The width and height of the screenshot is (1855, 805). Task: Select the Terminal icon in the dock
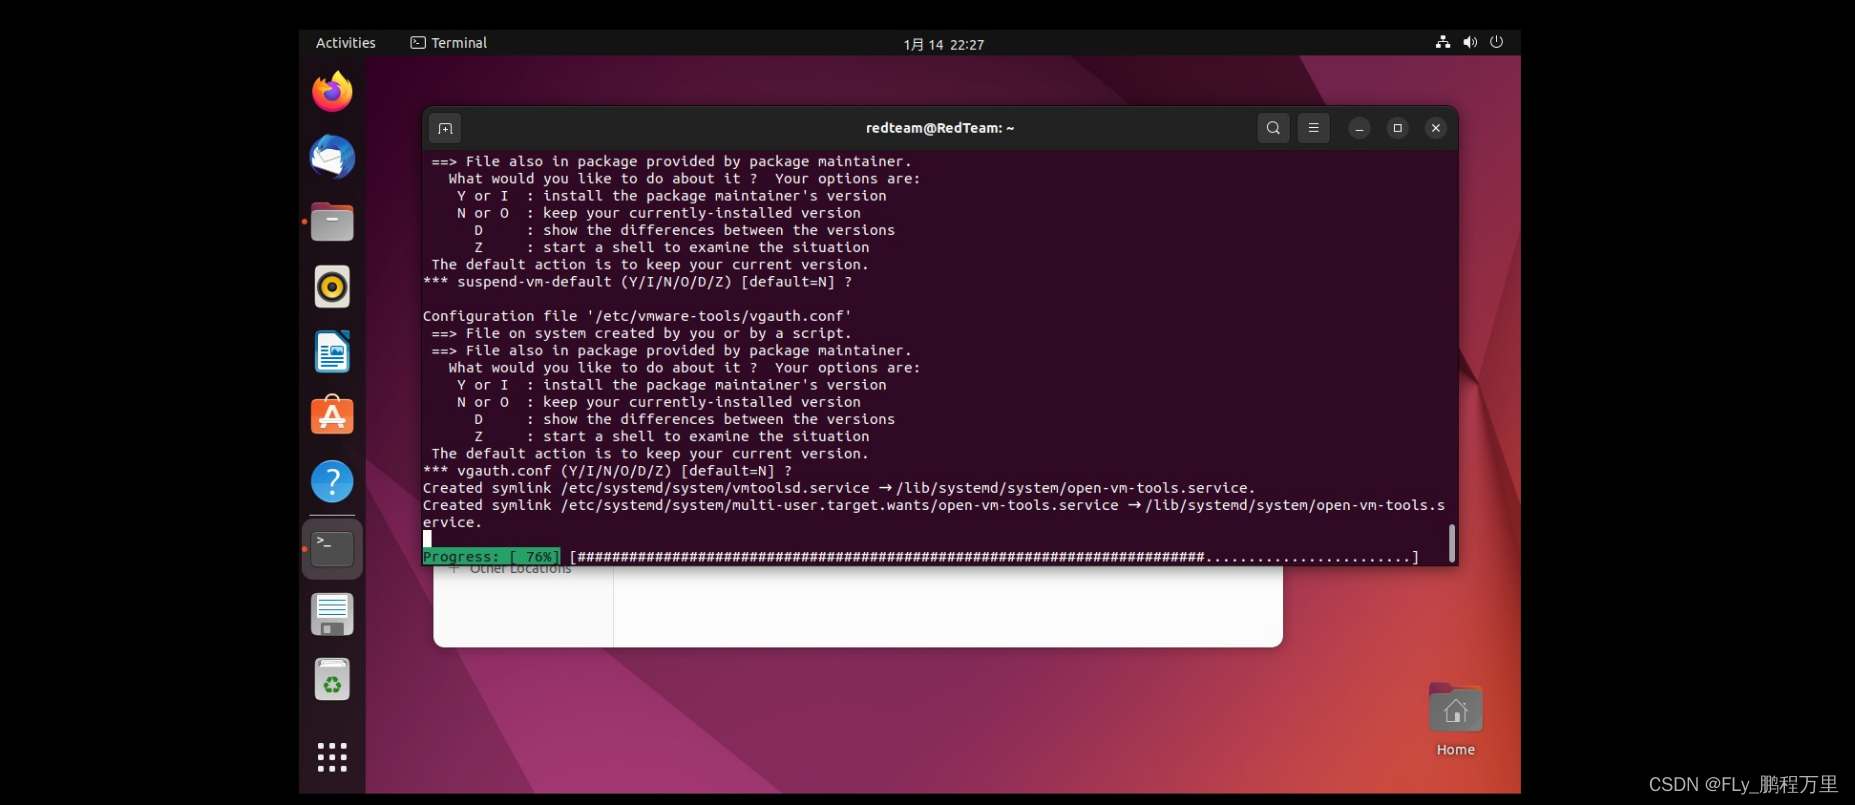pos(332,549)
